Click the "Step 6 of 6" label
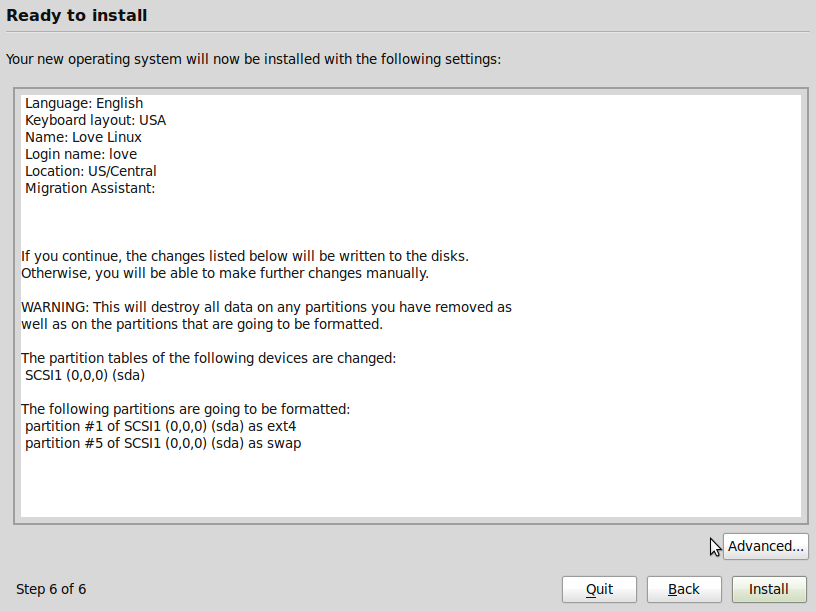 [51, 589]
